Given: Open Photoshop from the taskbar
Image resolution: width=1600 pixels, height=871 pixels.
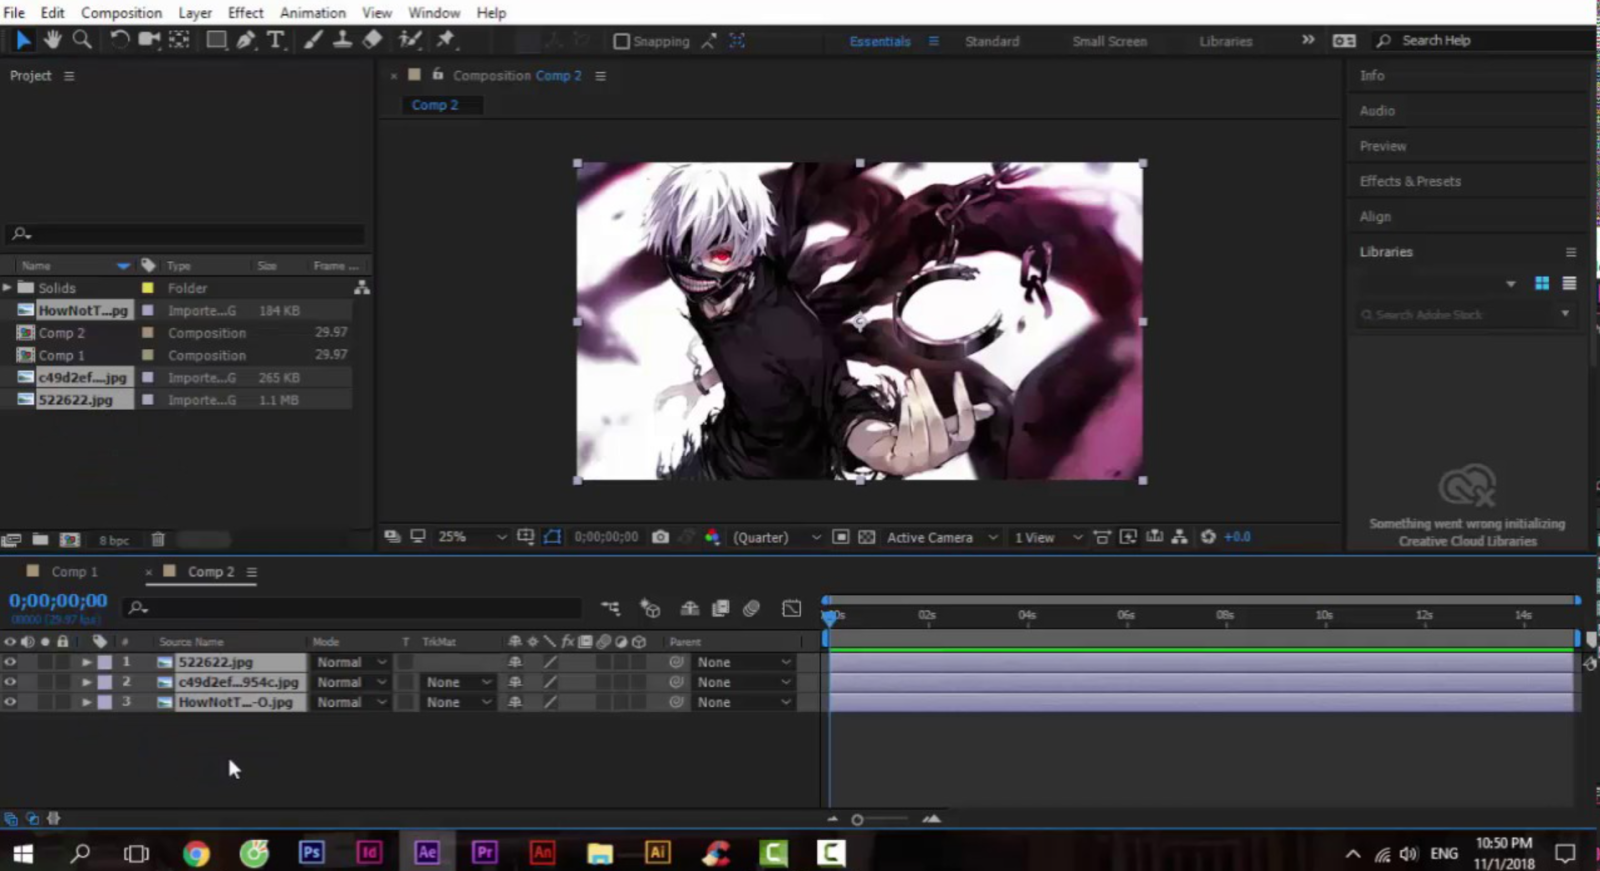Looking at the screenshot, I should pos(311,852).
